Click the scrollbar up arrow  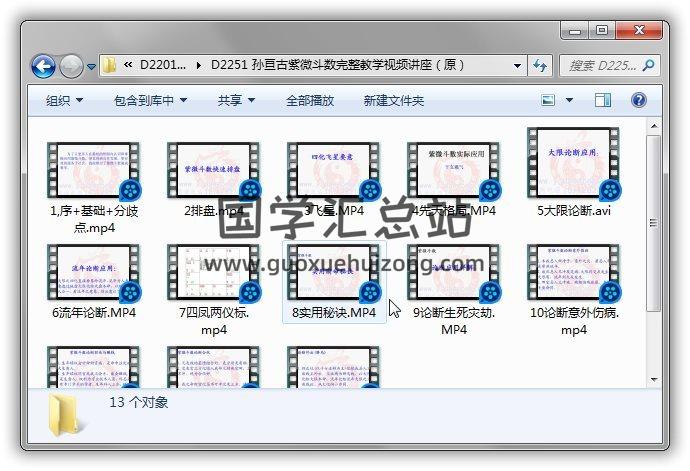[654, 126]
